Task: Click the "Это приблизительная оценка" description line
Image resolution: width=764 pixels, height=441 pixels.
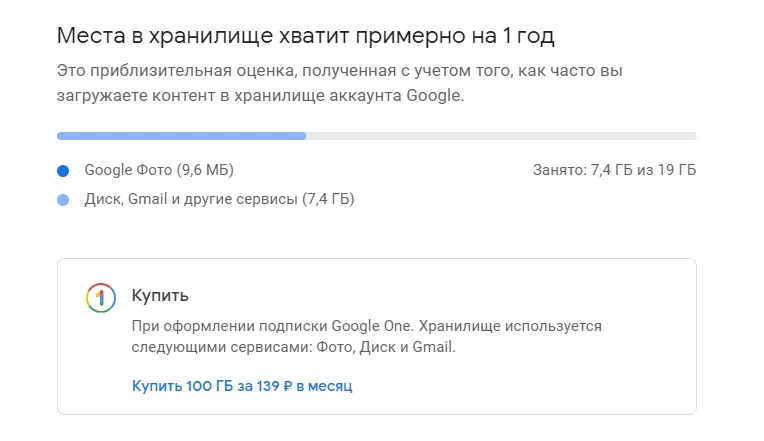Action: [200, 72]
